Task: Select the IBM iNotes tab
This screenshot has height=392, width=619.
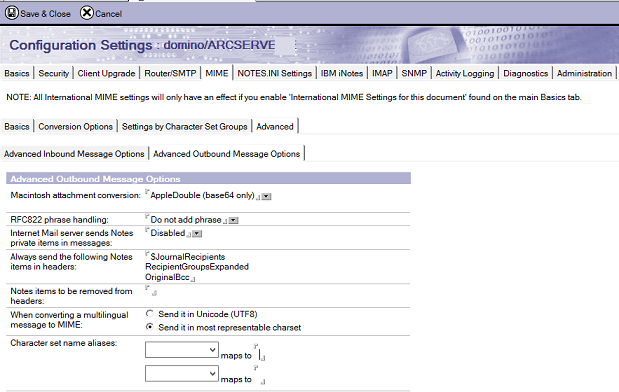Action: point(341,73)
